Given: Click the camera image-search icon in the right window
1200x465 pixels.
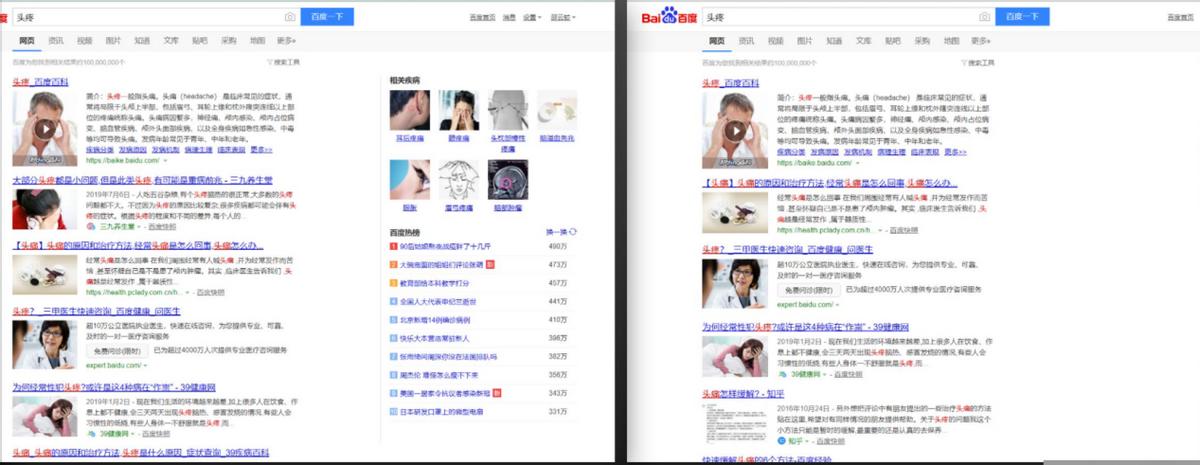Looking at the screenshot, I should pyautogui.click(x=984, y=17).
